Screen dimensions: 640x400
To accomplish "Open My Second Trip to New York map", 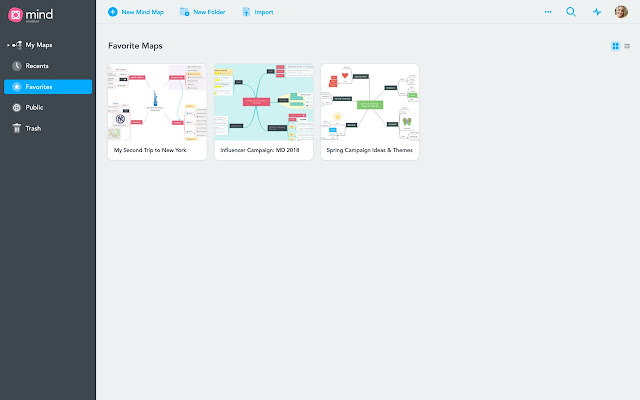I will [x=157, y=111].
